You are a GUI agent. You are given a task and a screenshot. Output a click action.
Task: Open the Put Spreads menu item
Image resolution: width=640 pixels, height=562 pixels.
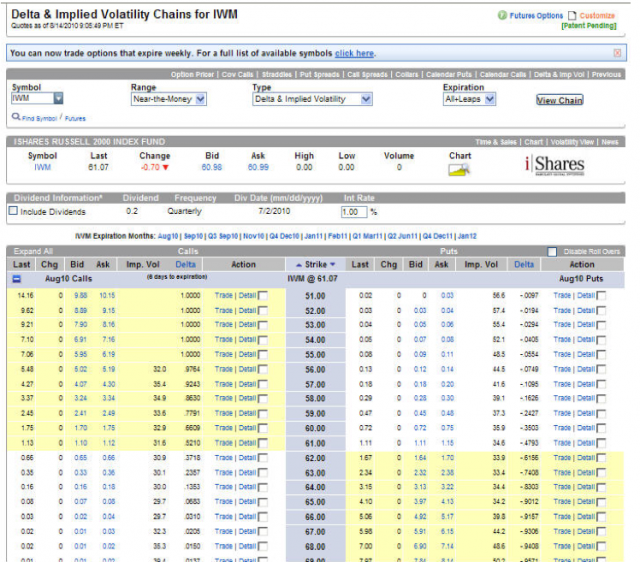[x=320, y=75]
